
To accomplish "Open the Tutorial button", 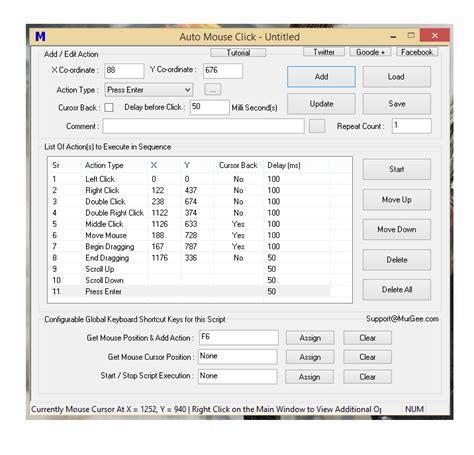I will 238,53.
